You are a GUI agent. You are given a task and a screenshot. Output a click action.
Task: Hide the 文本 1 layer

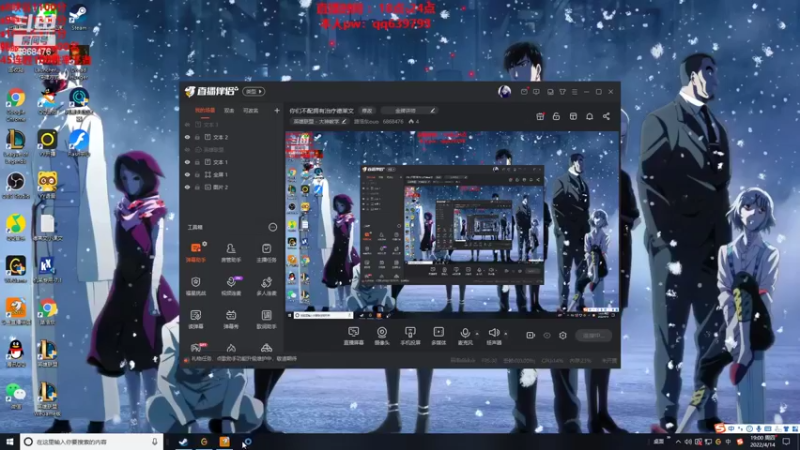coord(187,162)
